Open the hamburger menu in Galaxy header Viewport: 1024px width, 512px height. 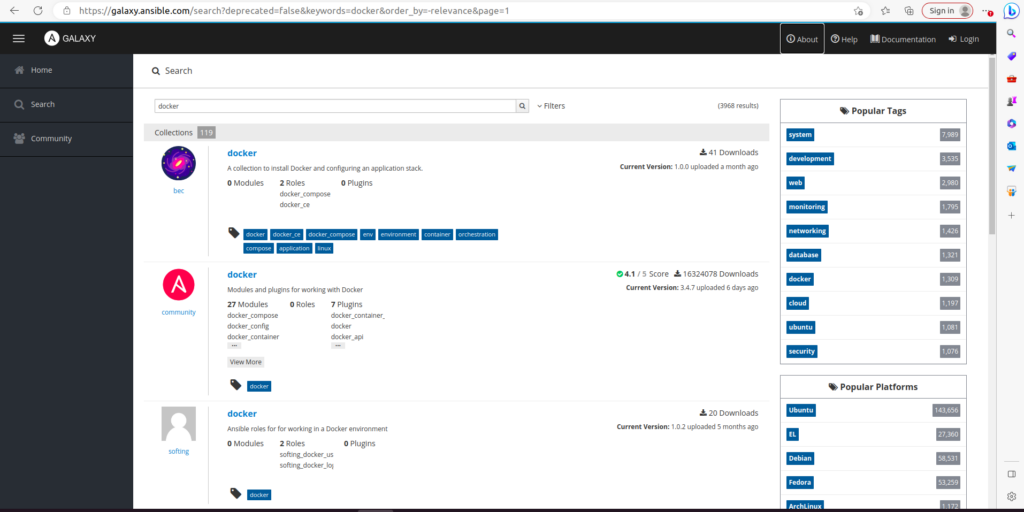click(18, 38)
